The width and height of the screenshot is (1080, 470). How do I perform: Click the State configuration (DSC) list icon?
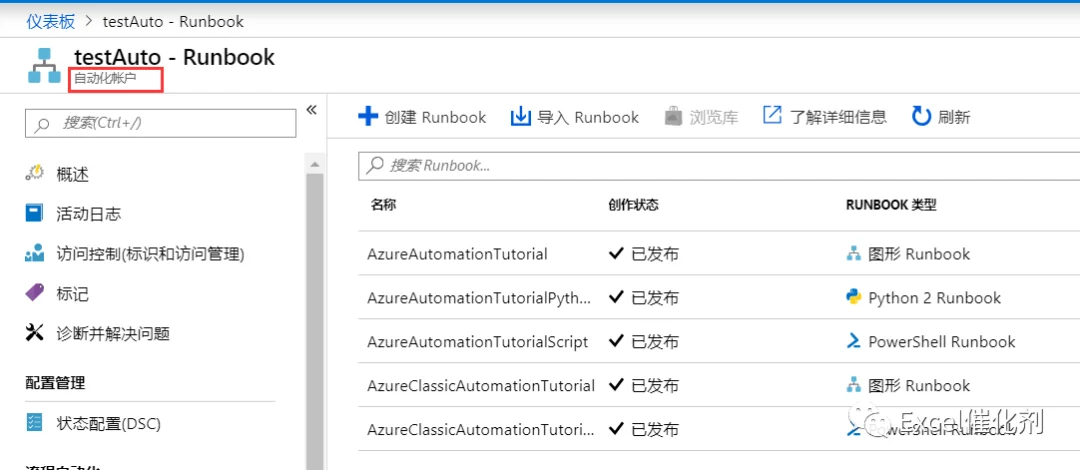click(x=34, y=422)
